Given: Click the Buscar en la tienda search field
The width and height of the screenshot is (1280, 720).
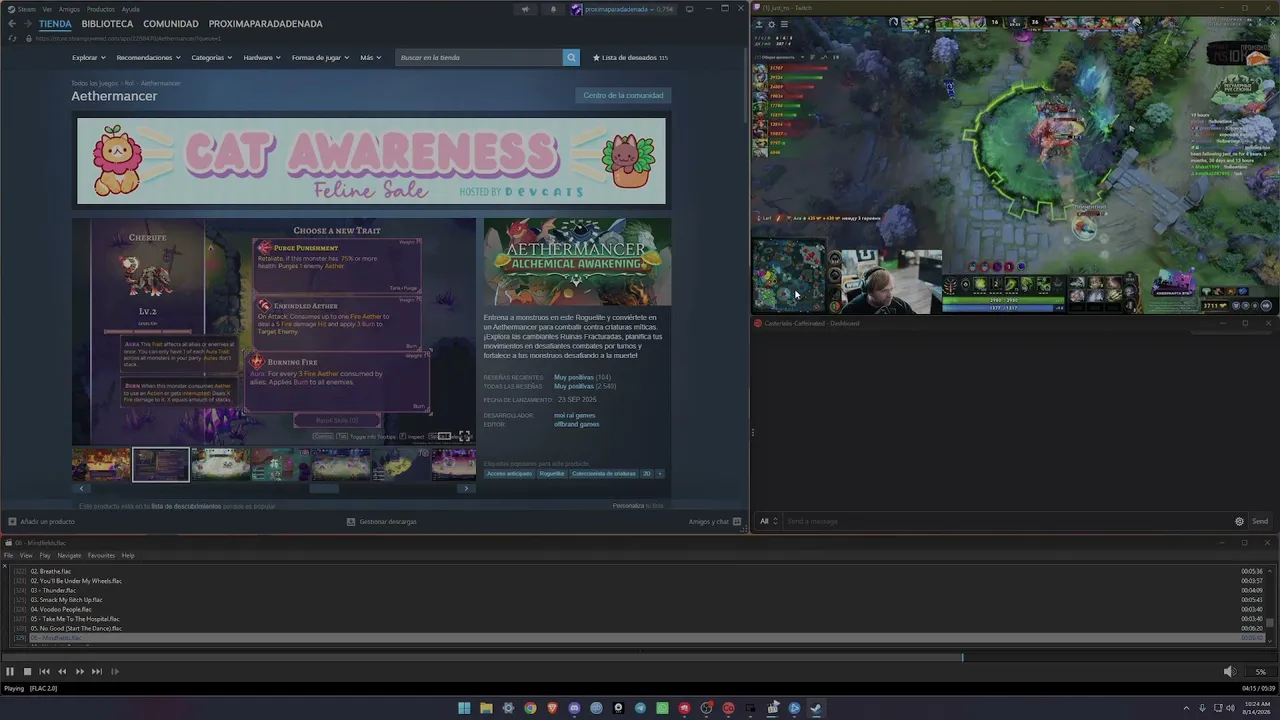Looking at the screenshot, I should [x=479, y=58].
